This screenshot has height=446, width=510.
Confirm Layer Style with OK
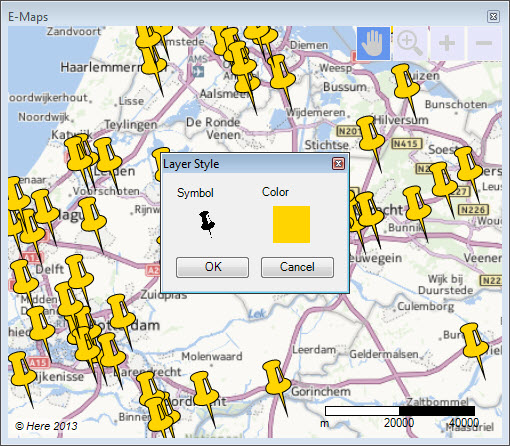(212, 267)
